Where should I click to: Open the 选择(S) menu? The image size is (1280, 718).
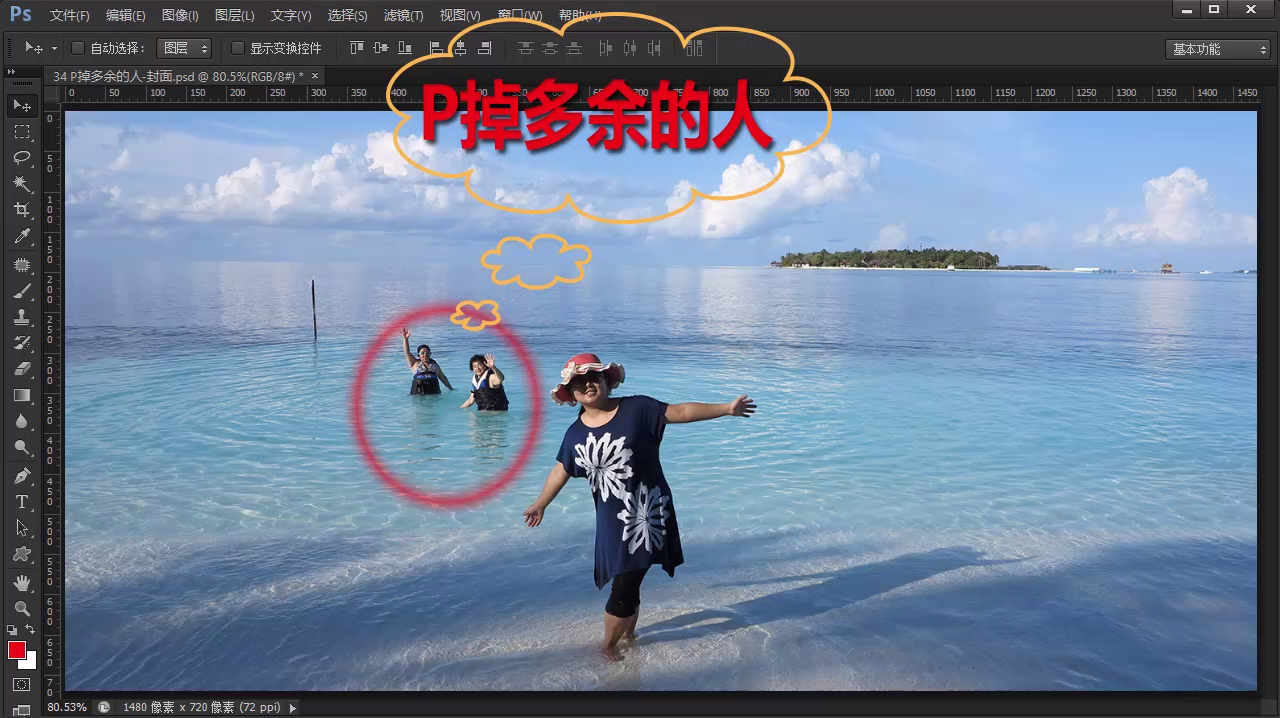point(347,16)
